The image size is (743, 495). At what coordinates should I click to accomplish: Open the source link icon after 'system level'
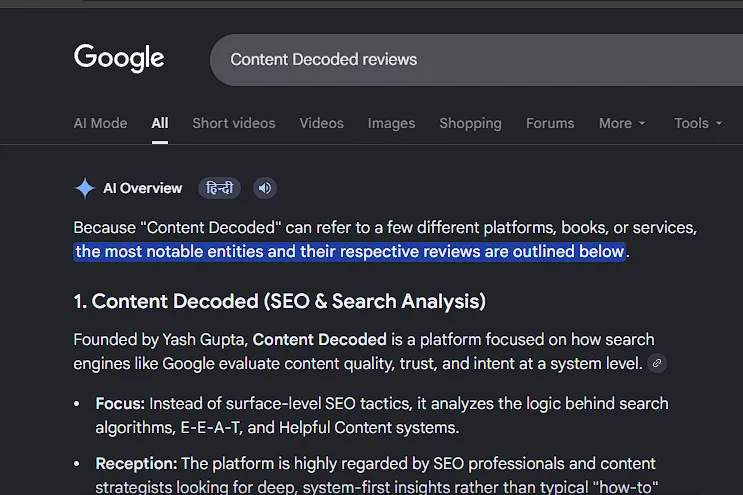657,363
